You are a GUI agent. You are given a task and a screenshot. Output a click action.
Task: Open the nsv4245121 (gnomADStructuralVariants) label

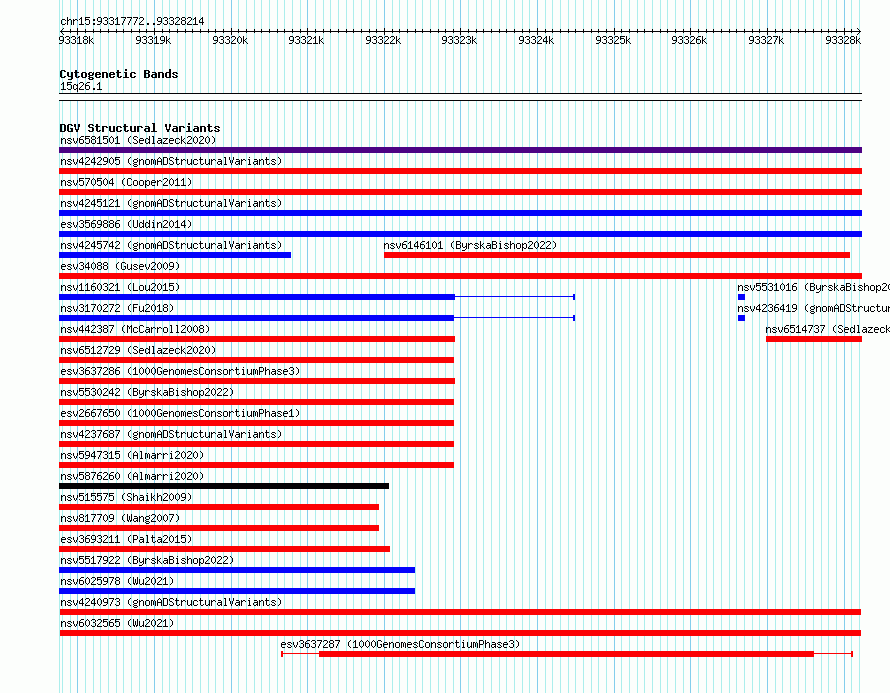171,203
